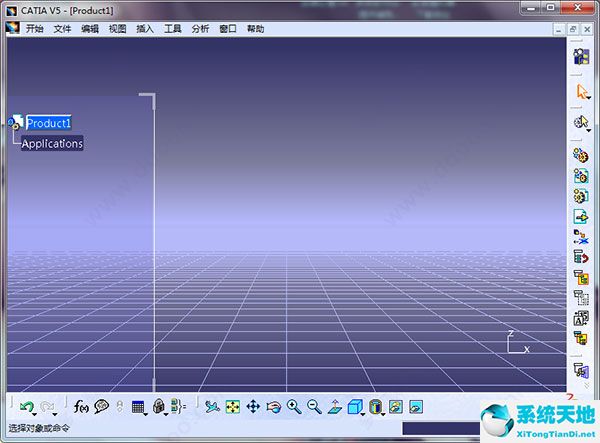The height and width of the screenshot is (443, 600).
Task: Click the last purple icon in right toolbar
Action: coord(581,370)
